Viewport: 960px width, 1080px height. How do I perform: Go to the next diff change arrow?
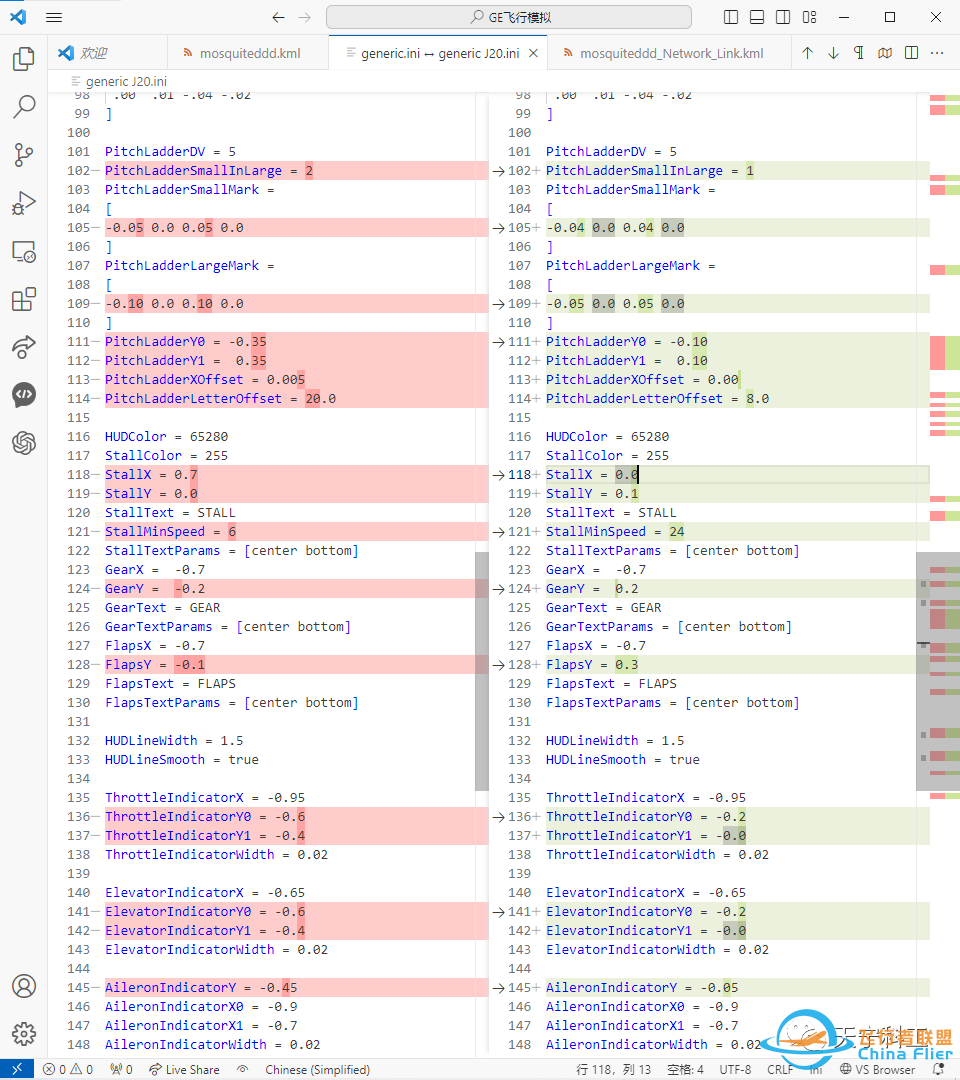(833, 53)
